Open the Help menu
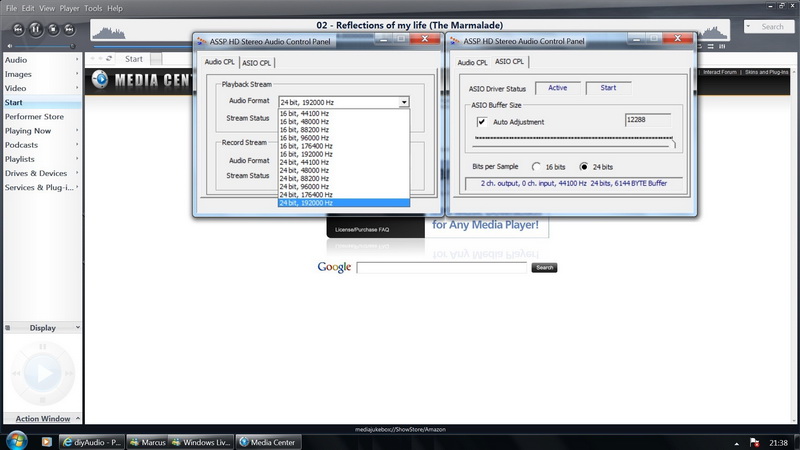 (115, 8)
